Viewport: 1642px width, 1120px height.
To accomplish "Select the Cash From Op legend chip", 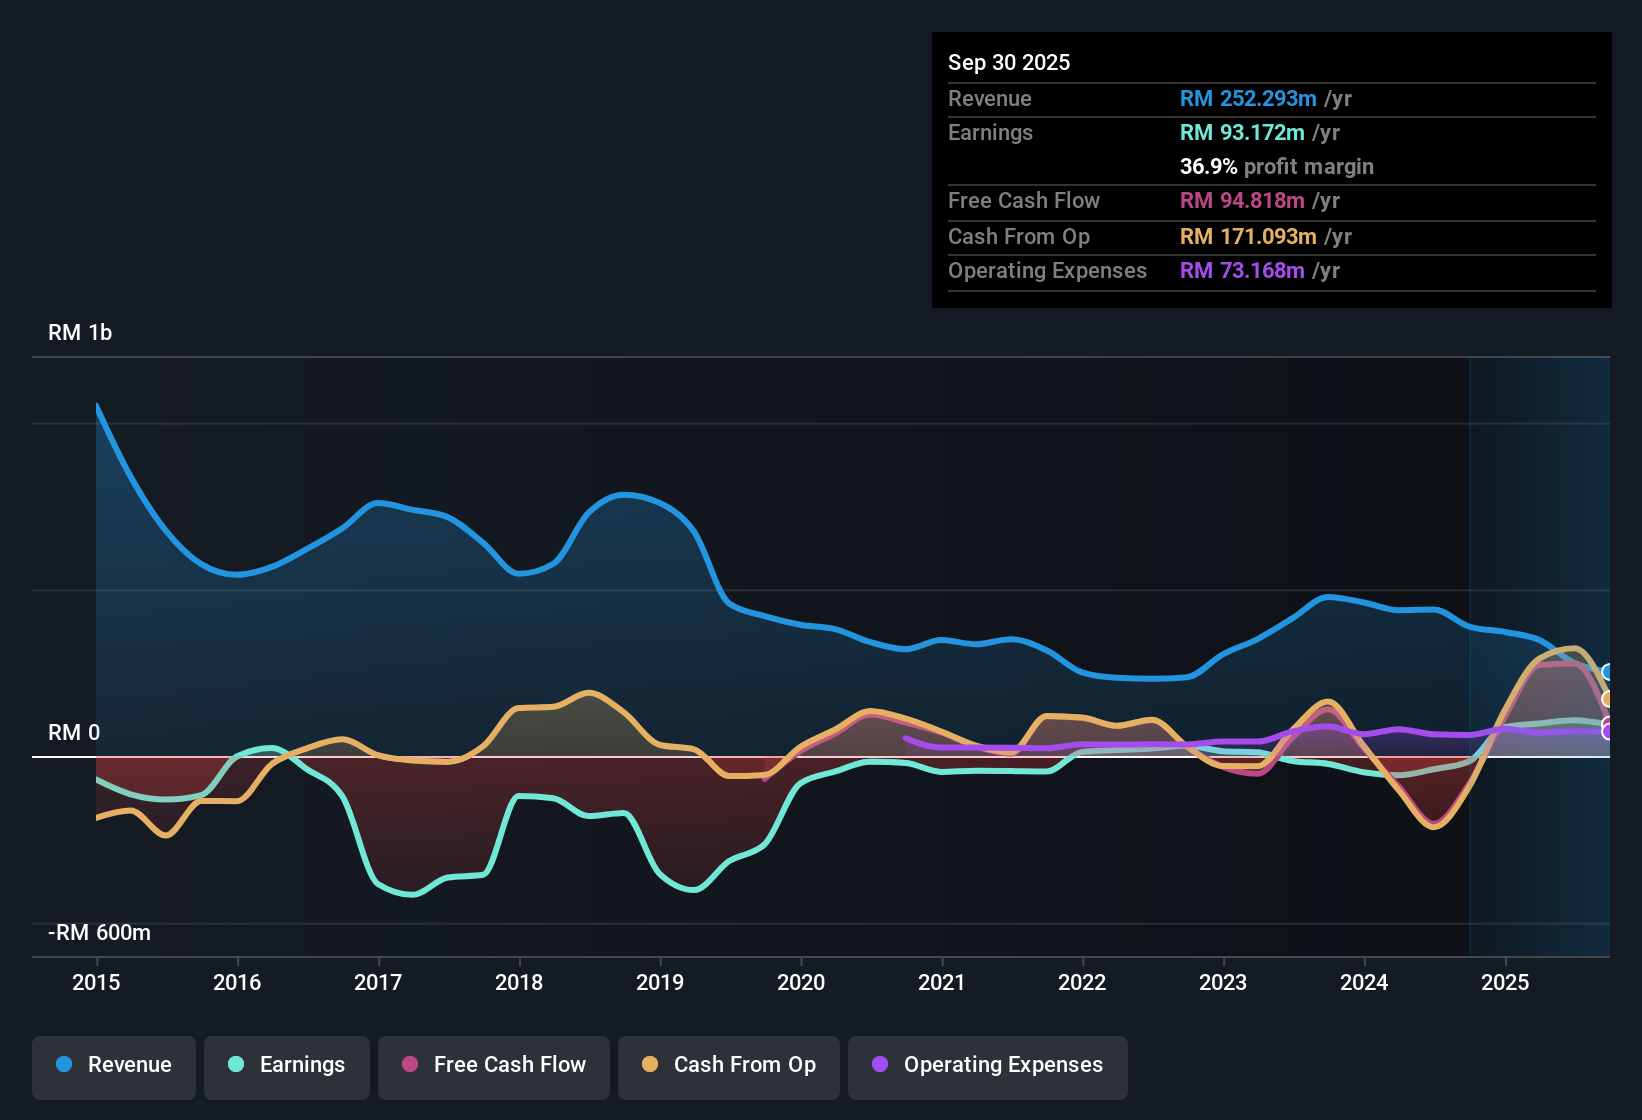I will pos(728,1065).
